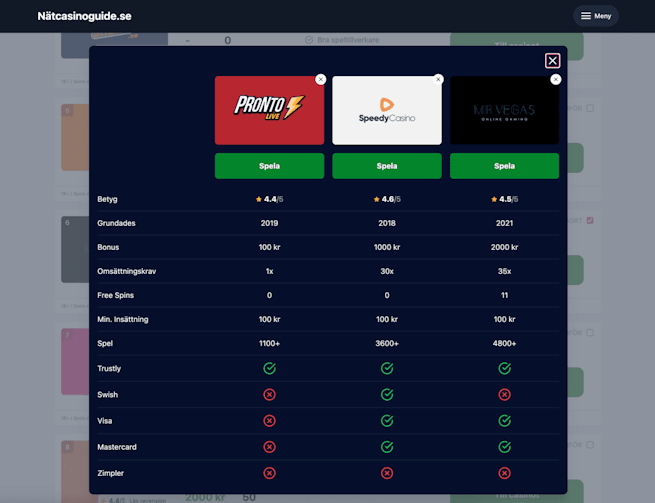This screenshot has height=503, width=655.
Task: Click Trustly check icon for SpeedyCasino
Action: click(x=387, y=368)
